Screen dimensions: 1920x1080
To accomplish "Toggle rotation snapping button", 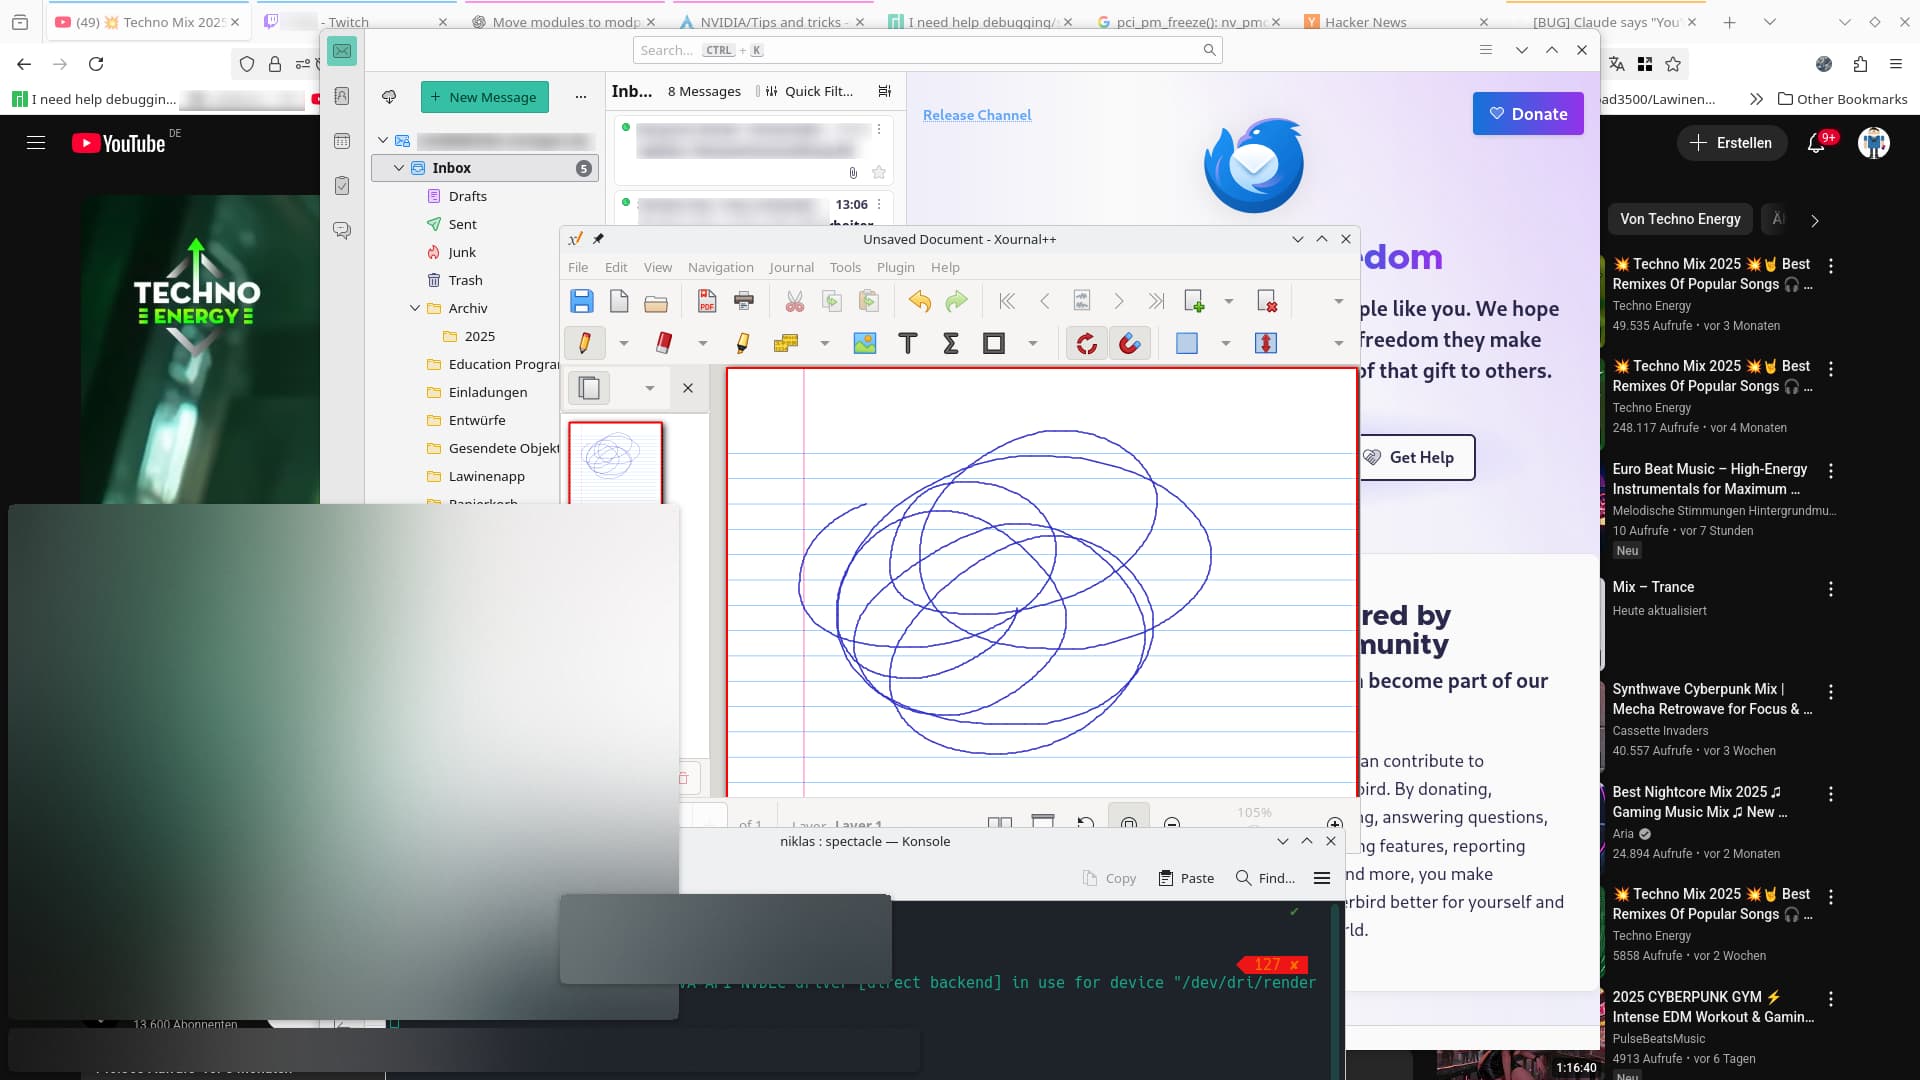I will 1086,343.
